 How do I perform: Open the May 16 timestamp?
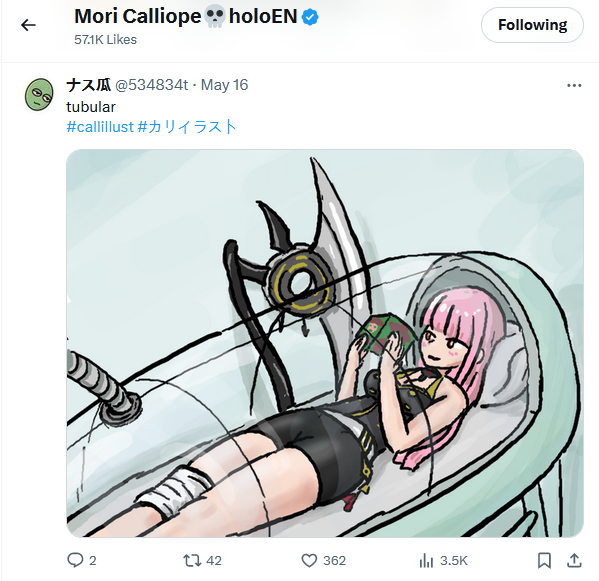coord(224,85)
